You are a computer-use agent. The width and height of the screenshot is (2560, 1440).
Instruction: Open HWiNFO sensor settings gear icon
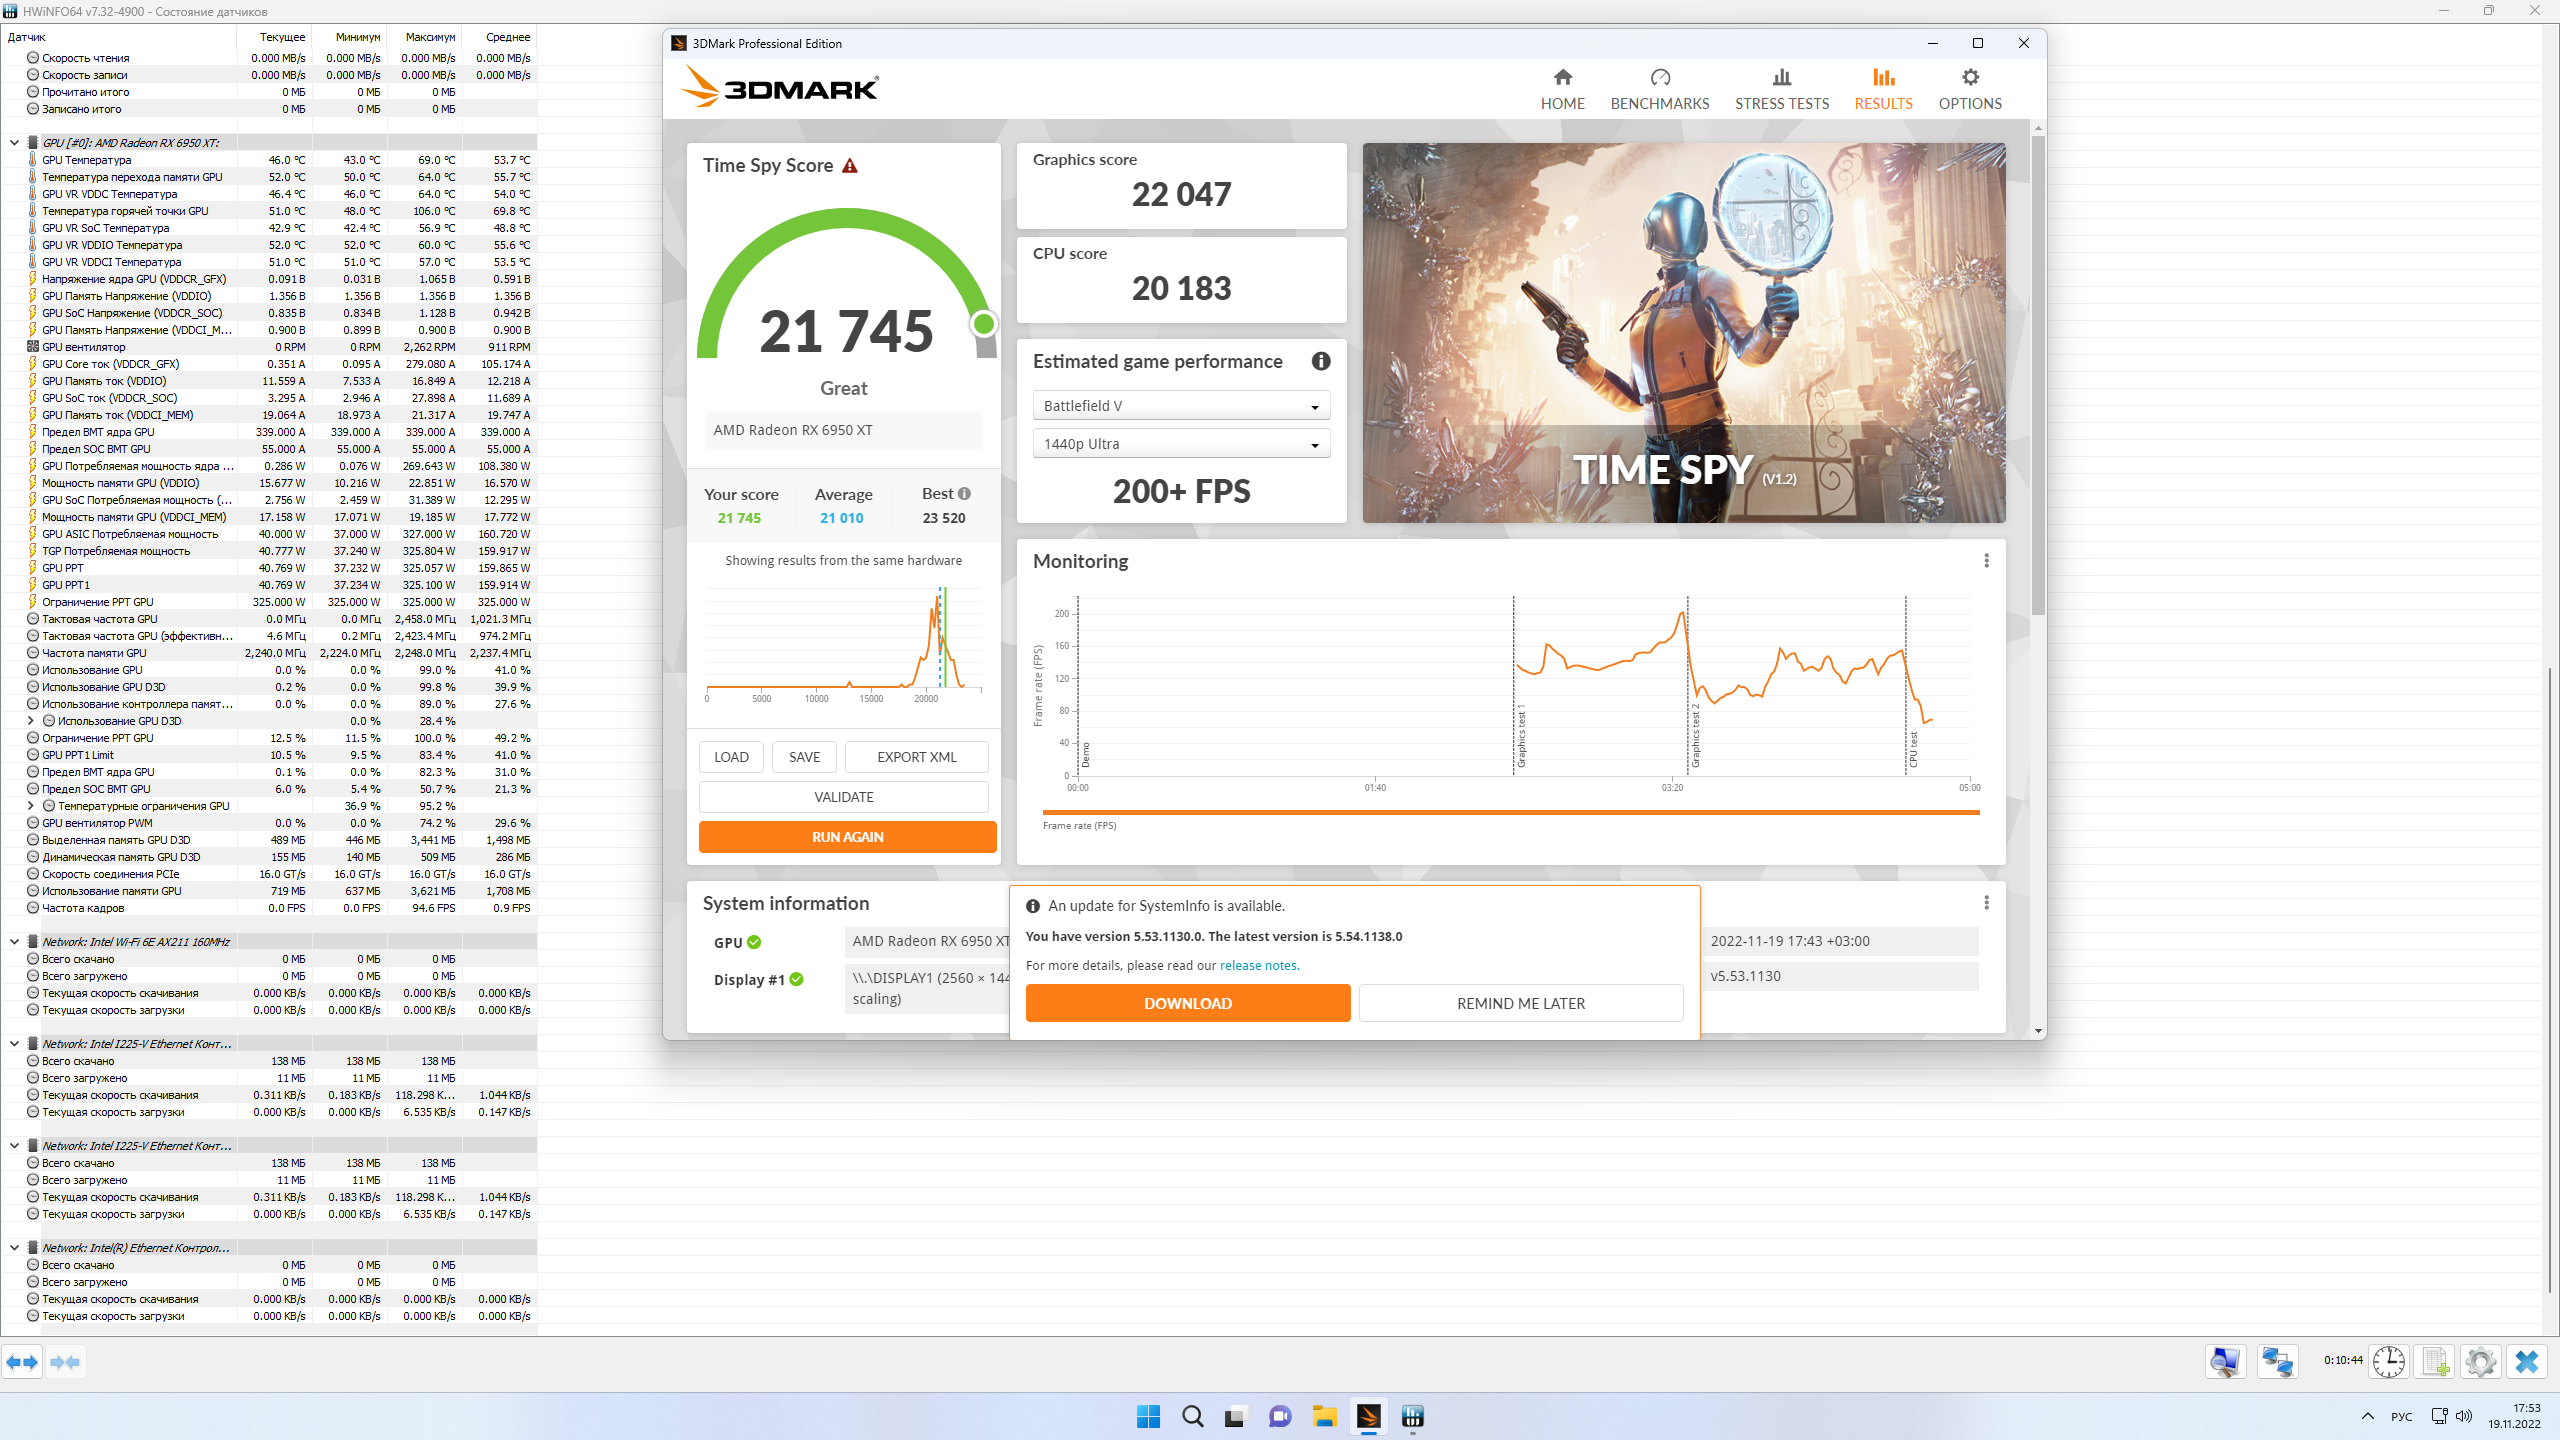click(x=2480, y=1361)
